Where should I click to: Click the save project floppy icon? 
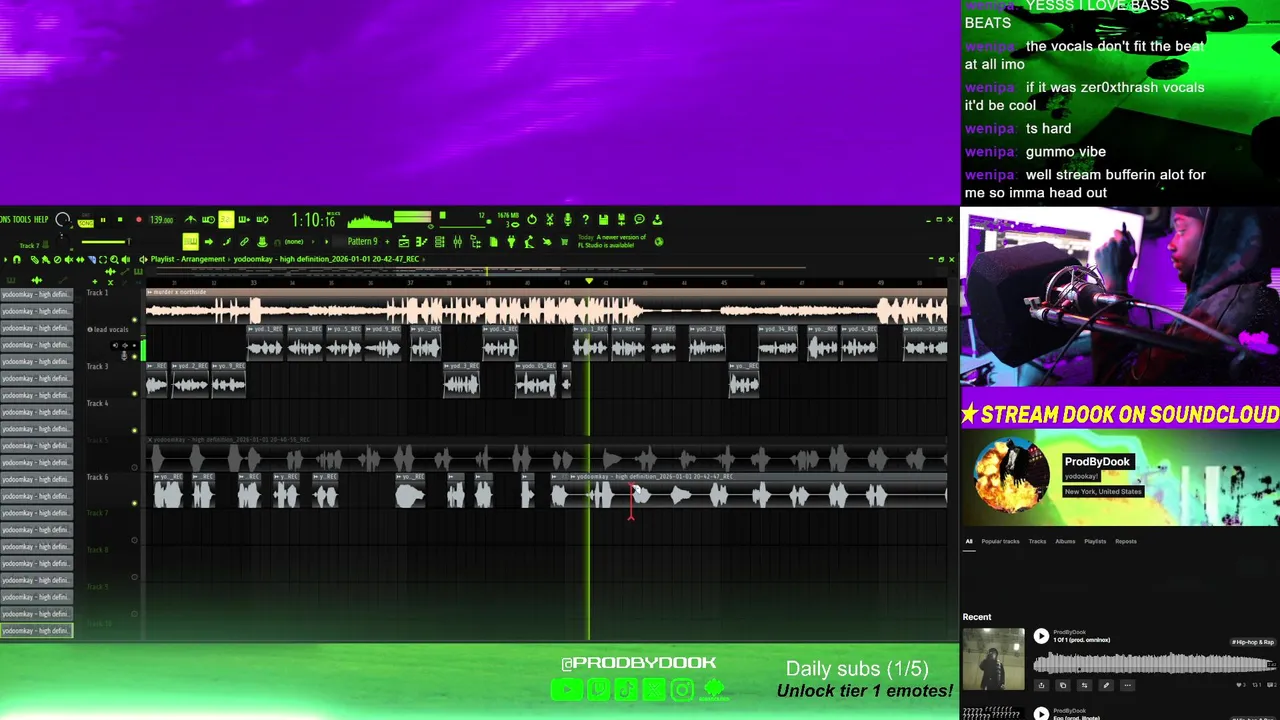603,219
